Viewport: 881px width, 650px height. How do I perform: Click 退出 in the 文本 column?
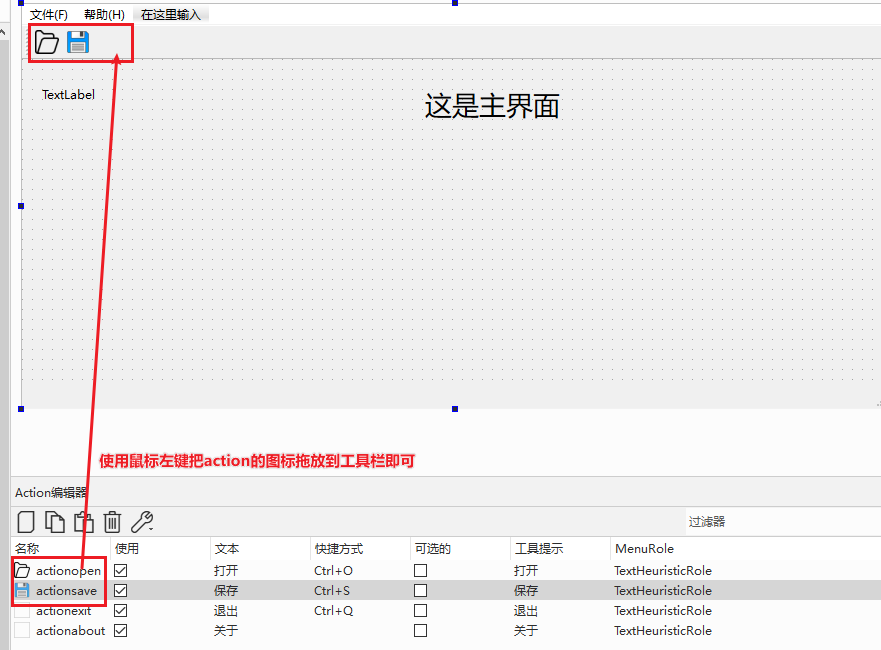pyautogui.click(x=226, y=611)
